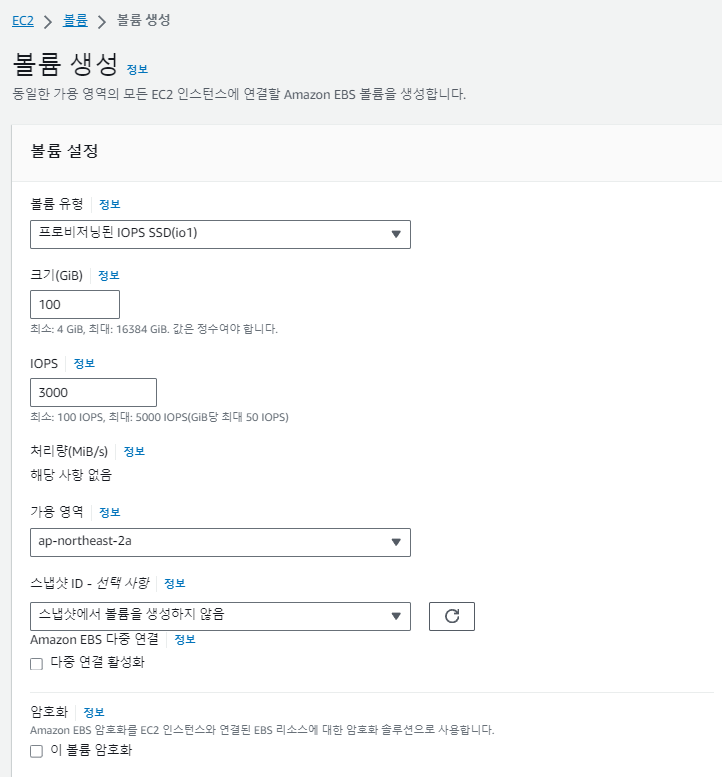Open 정보 link for Amazon EBS 다중 연결
This screenshot has height=777, width=722.
[x=184, y=639]
